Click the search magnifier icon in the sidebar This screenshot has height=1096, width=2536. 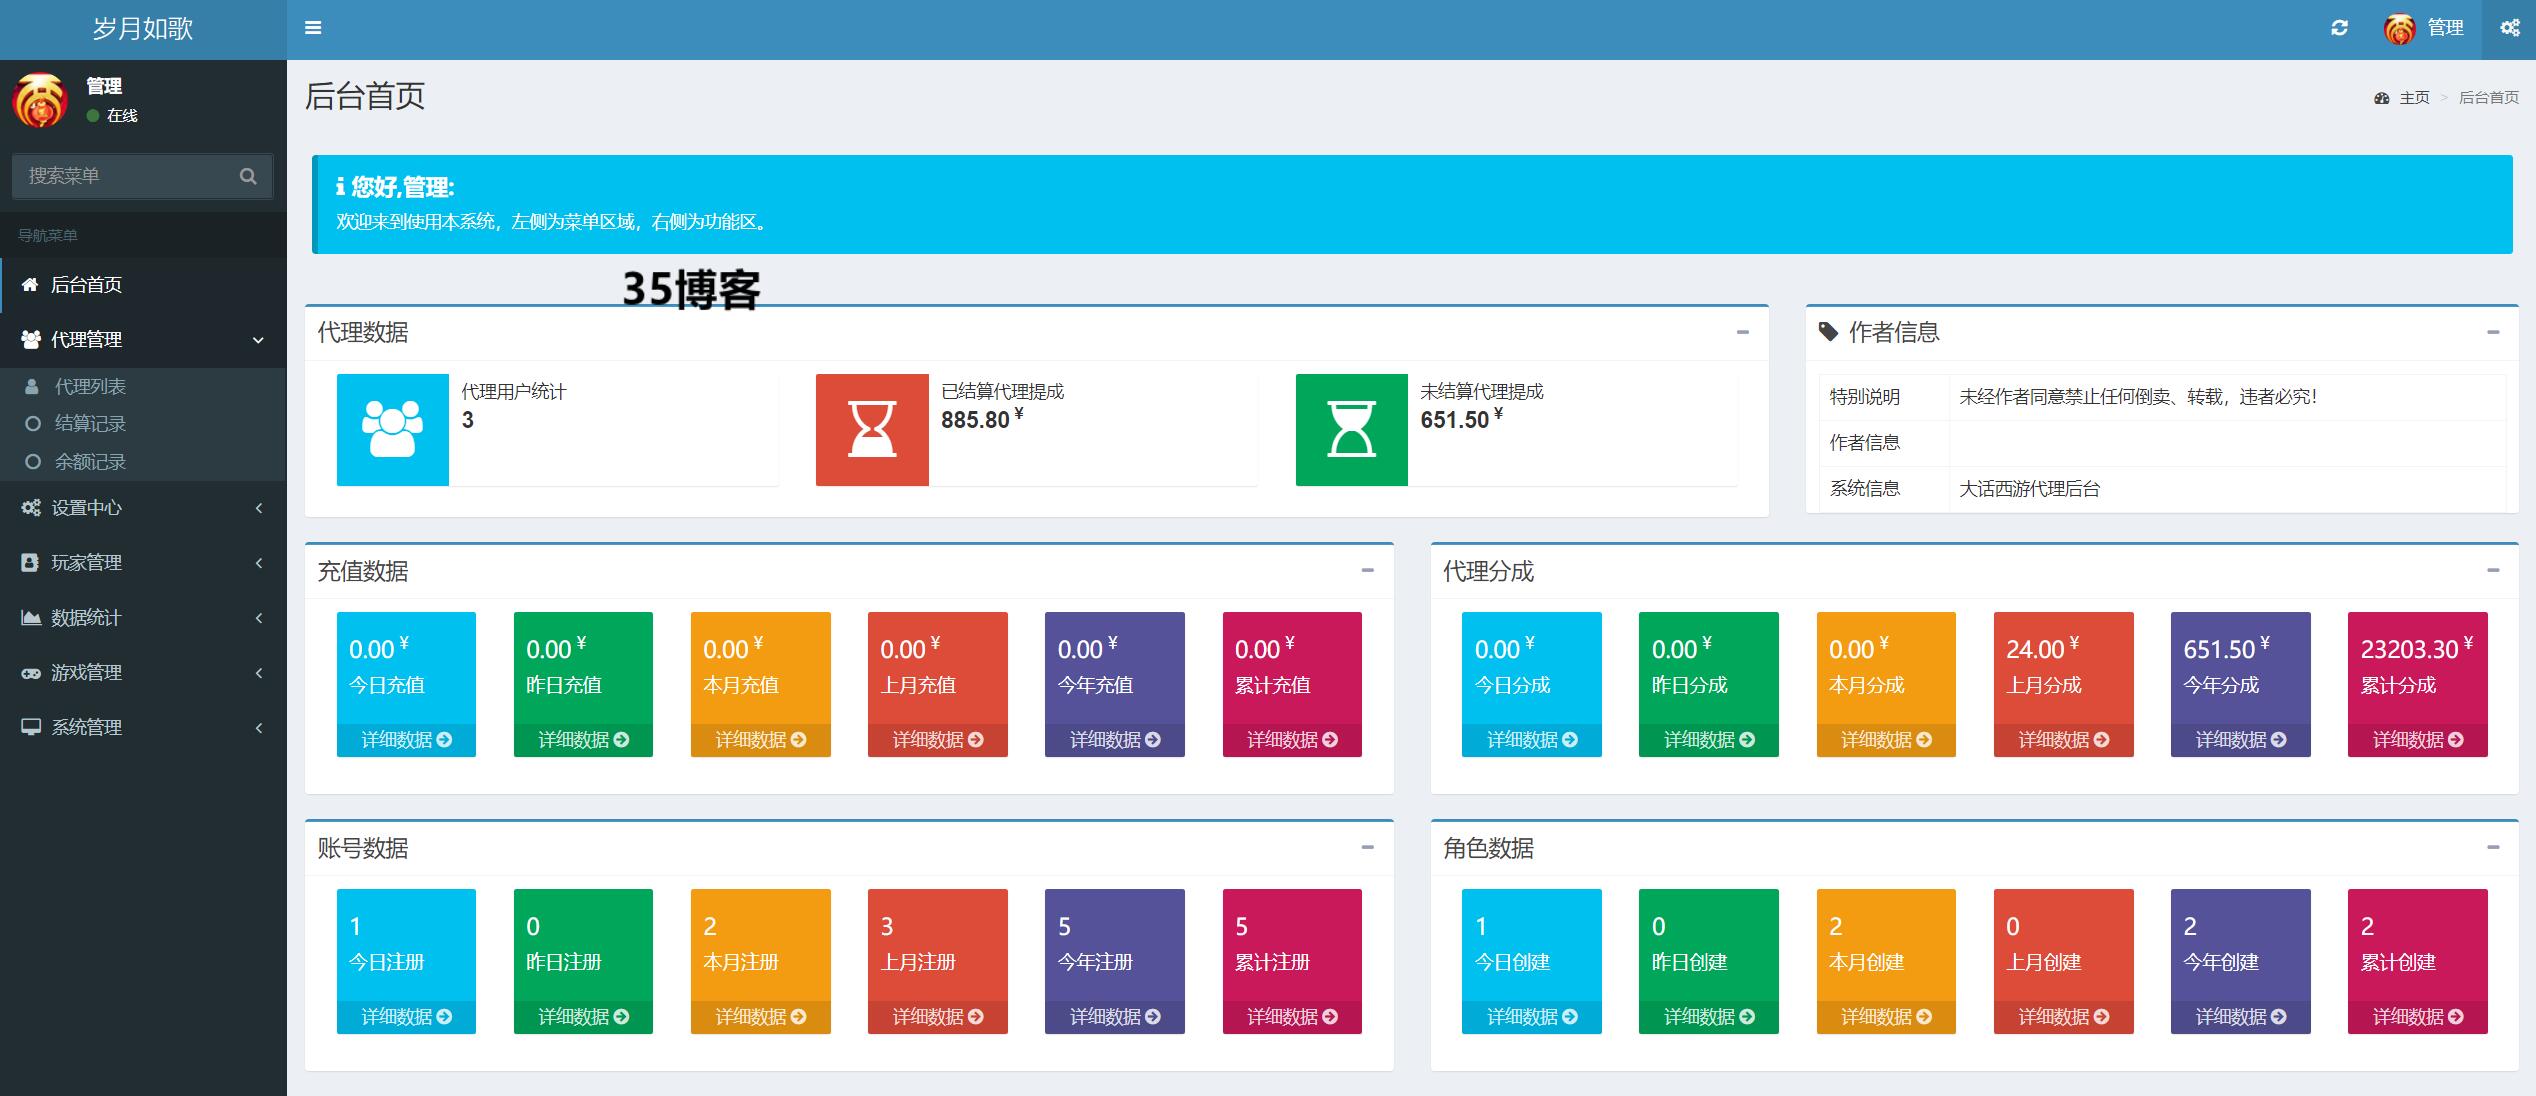(x=248, y=176)
